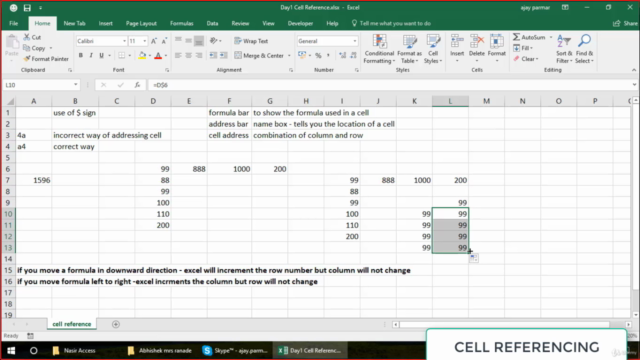Click the Format as Table icon

(x=409, y=42)
